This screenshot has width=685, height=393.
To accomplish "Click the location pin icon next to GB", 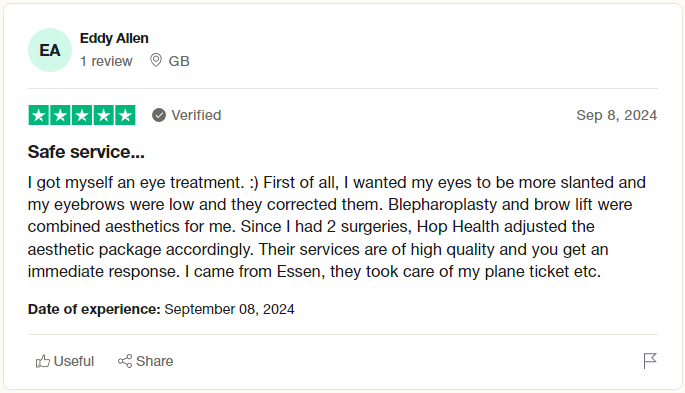I will point(156,60).
